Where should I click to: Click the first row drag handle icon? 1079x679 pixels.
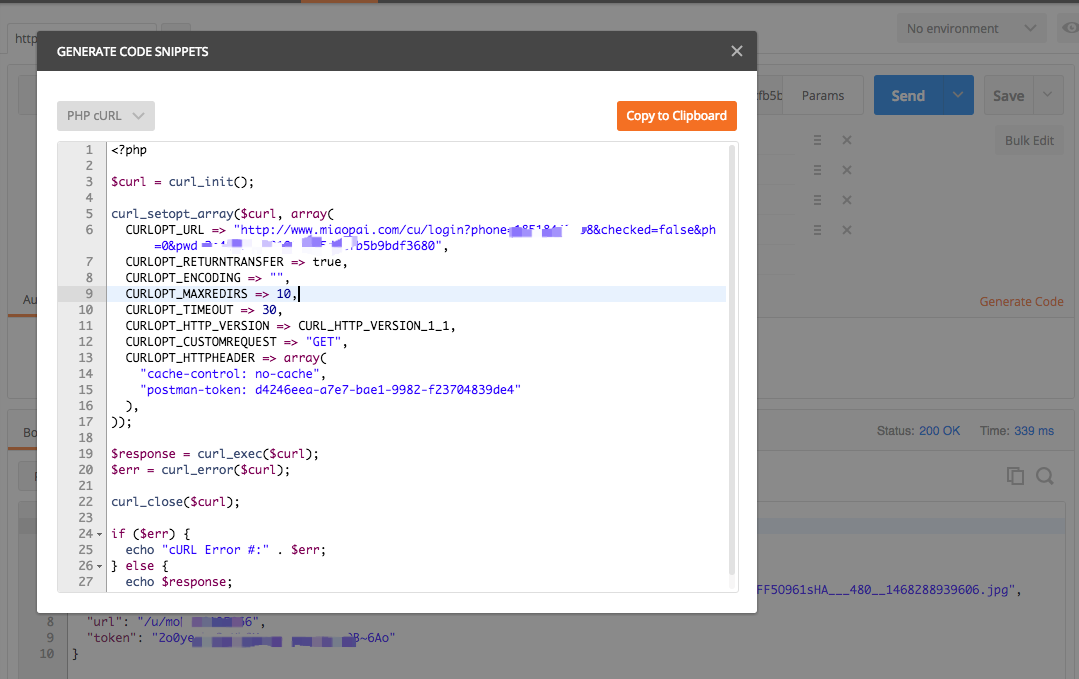[817, 141]
